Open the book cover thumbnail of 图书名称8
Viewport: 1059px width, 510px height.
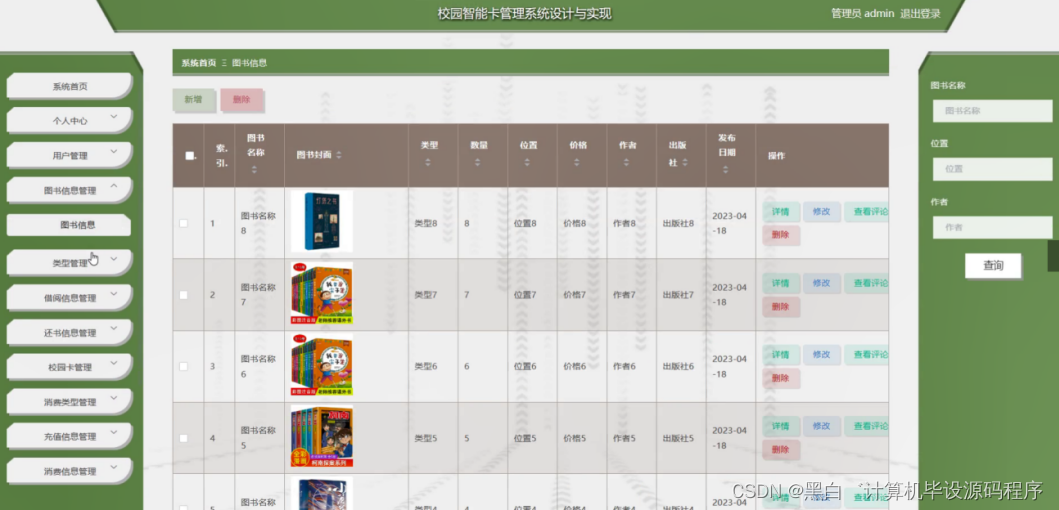(x=321, y=222)
